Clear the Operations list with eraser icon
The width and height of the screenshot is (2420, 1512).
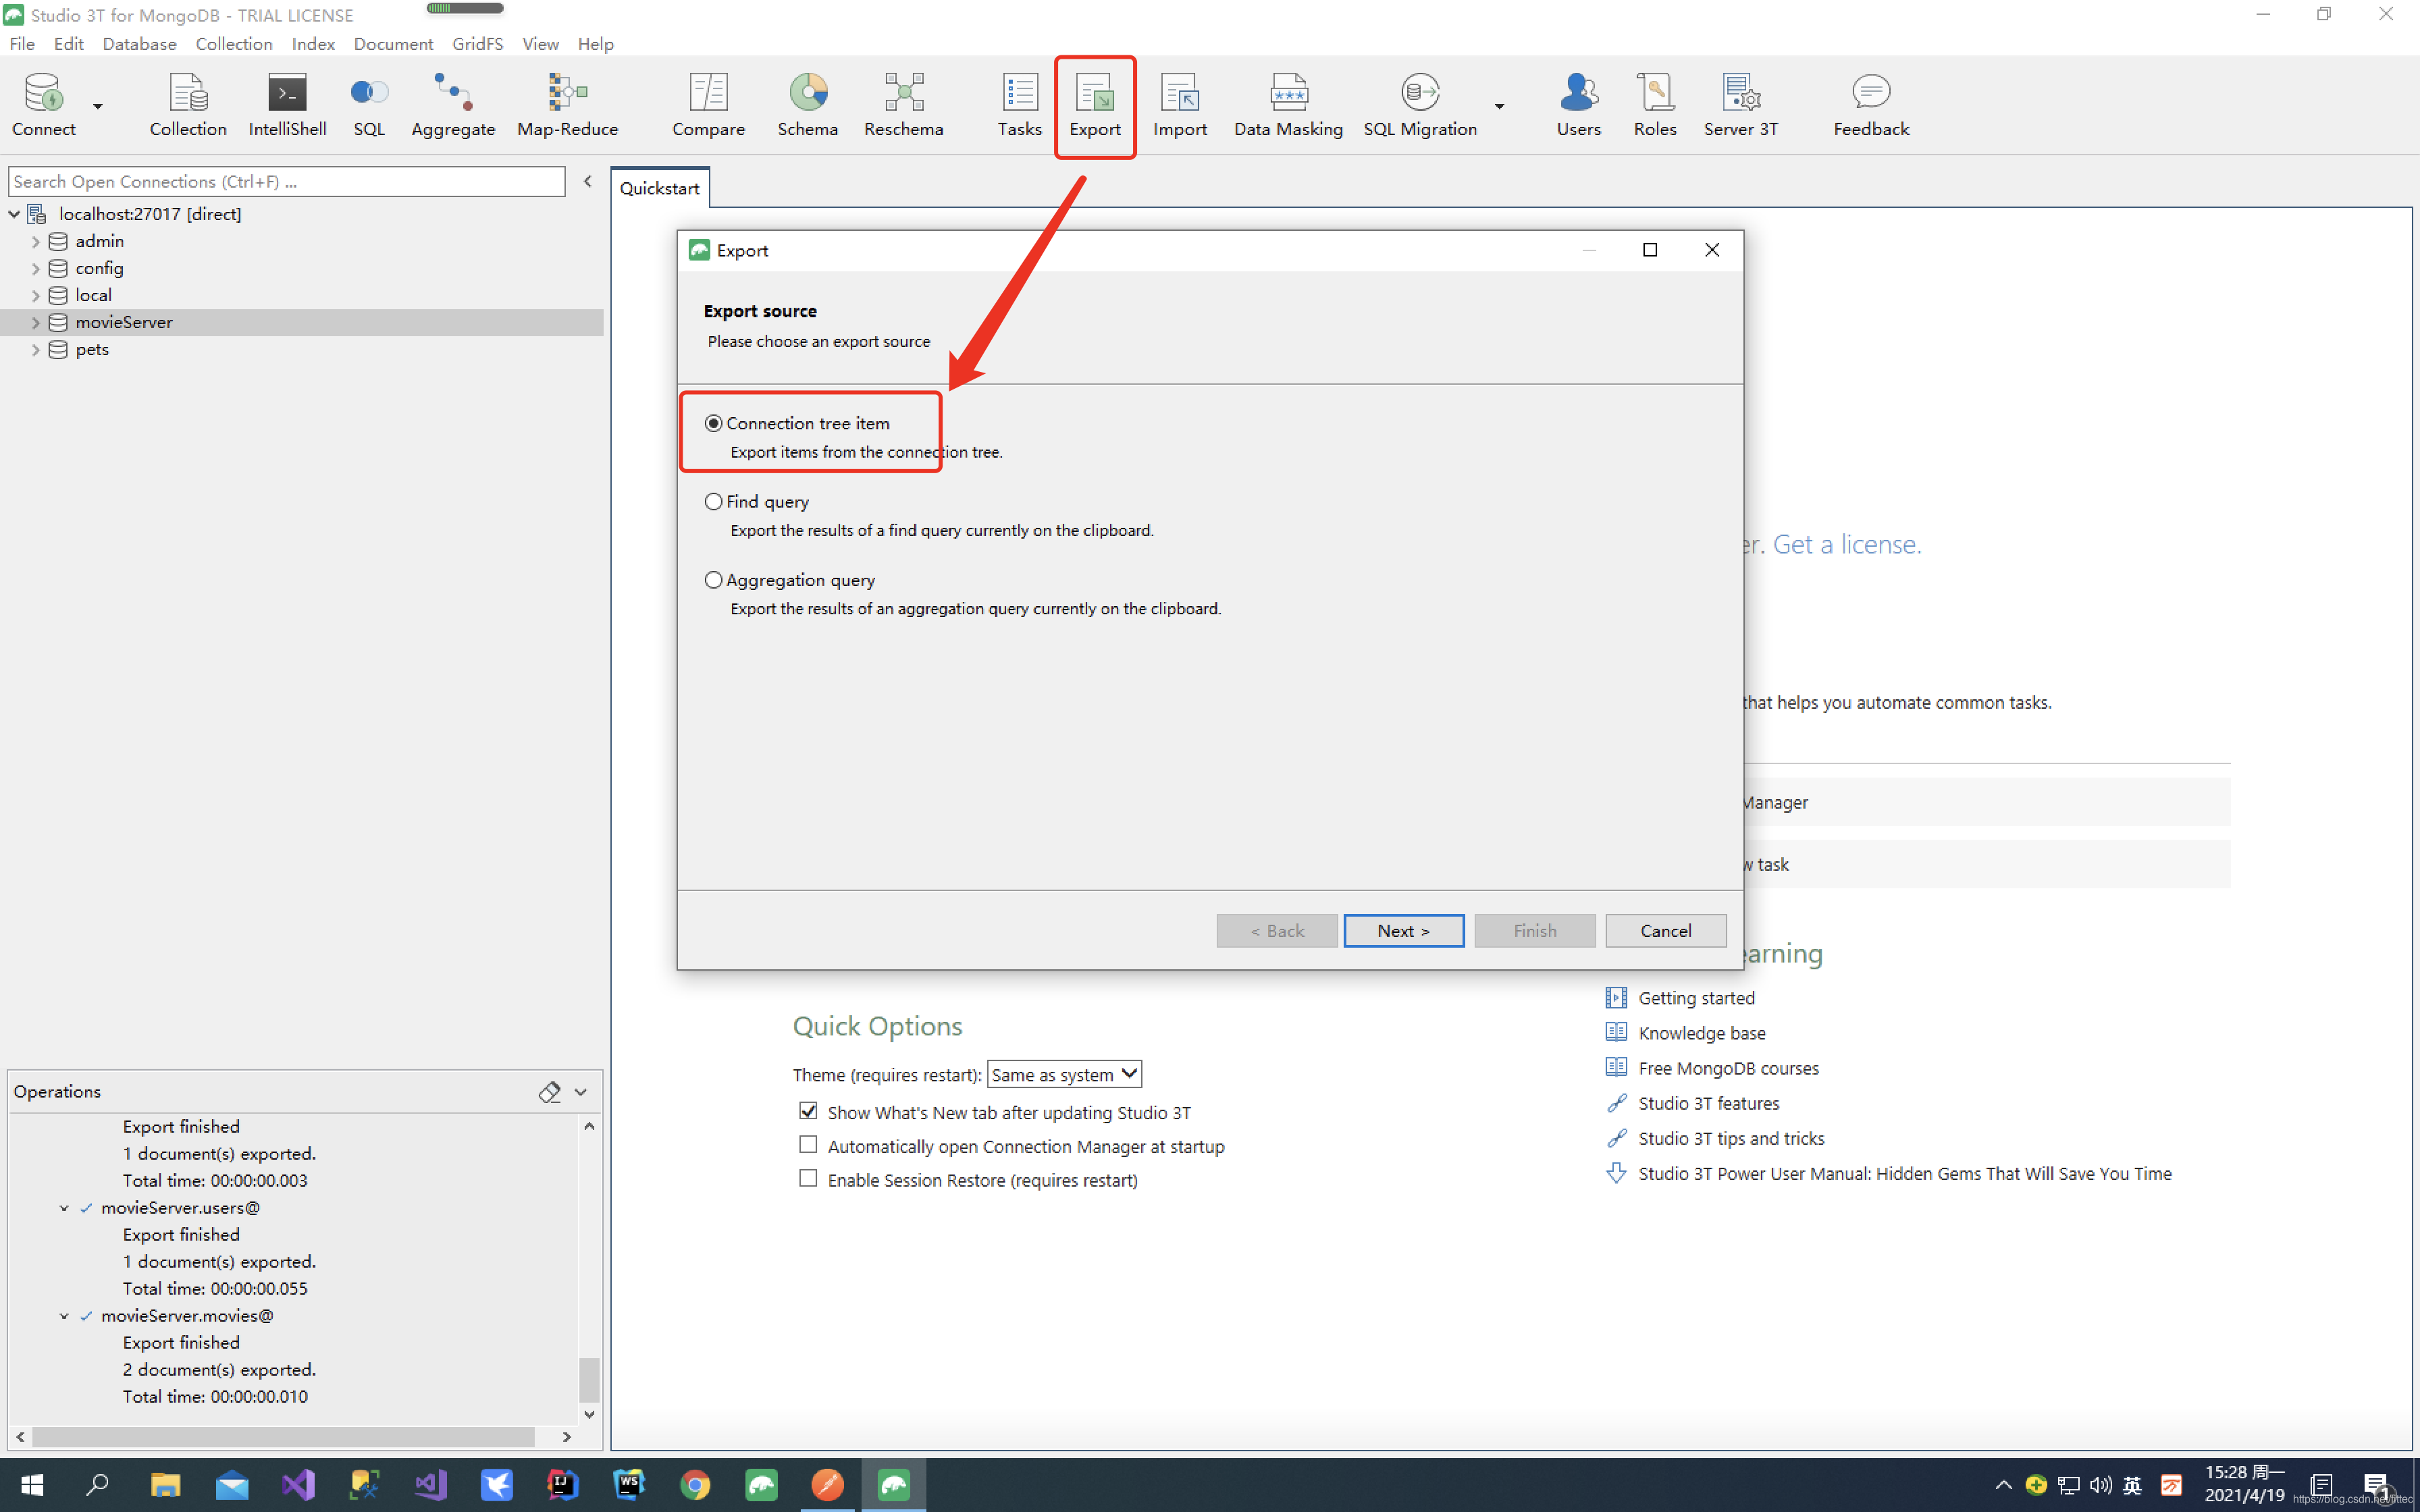pyautogui.click(x=549, y=1091)
